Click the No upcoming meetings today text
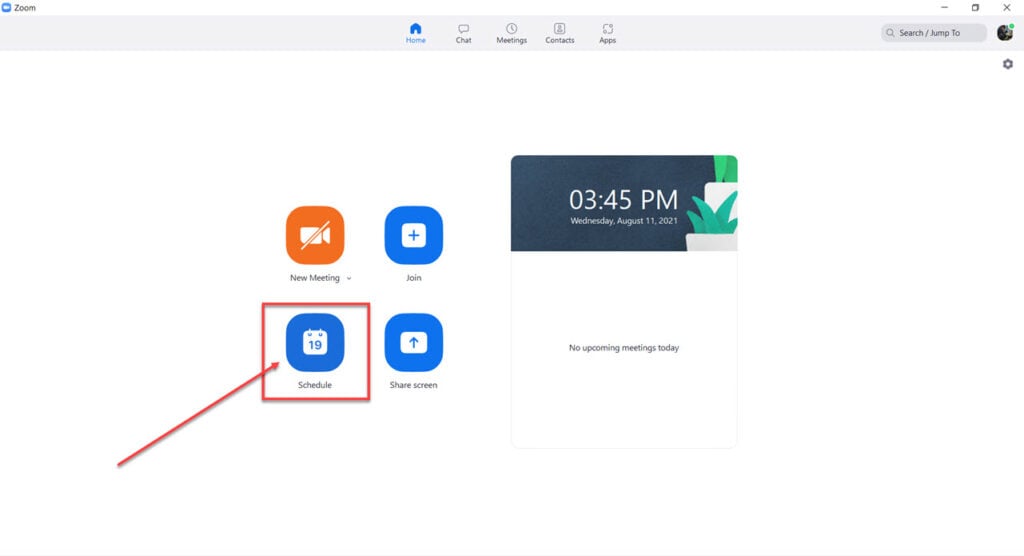This screenshot has height=556, width=1024. (624, 348)
